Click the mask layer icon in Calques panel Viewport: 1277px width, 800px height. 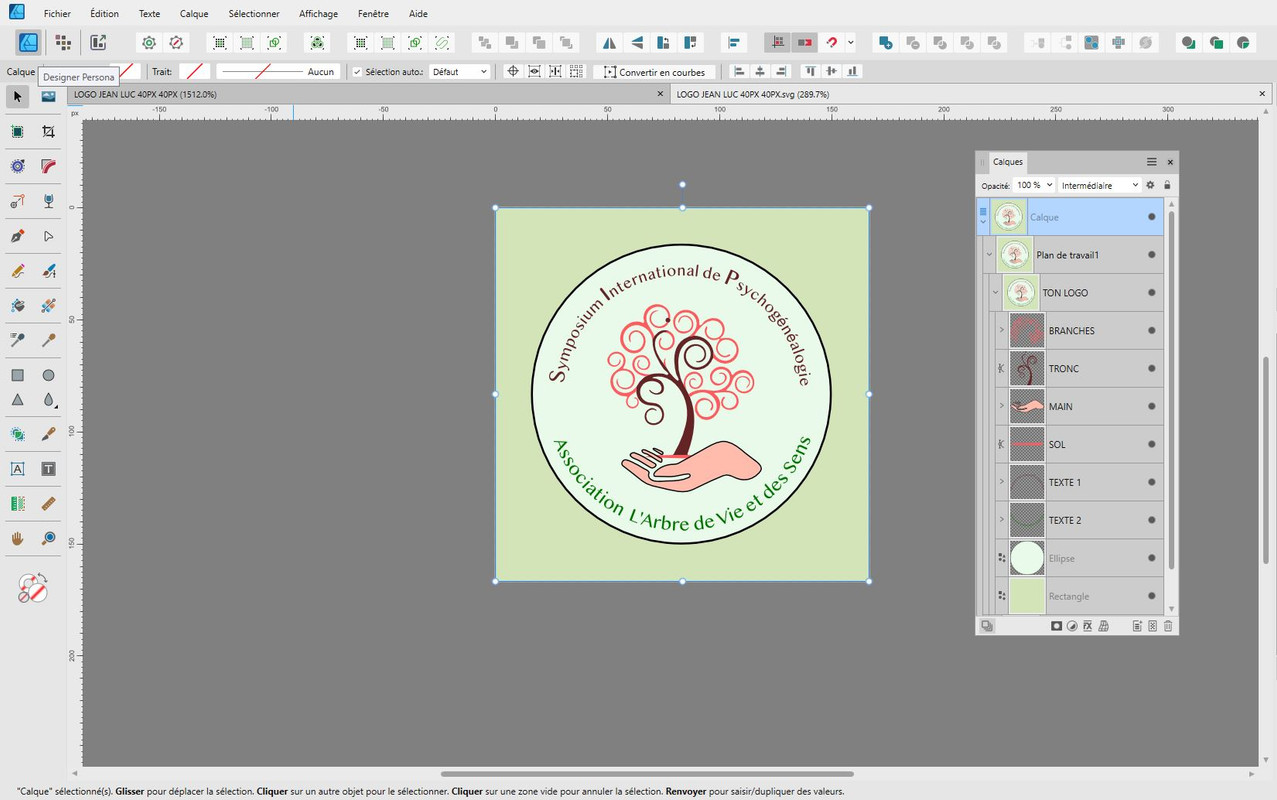1056,626
